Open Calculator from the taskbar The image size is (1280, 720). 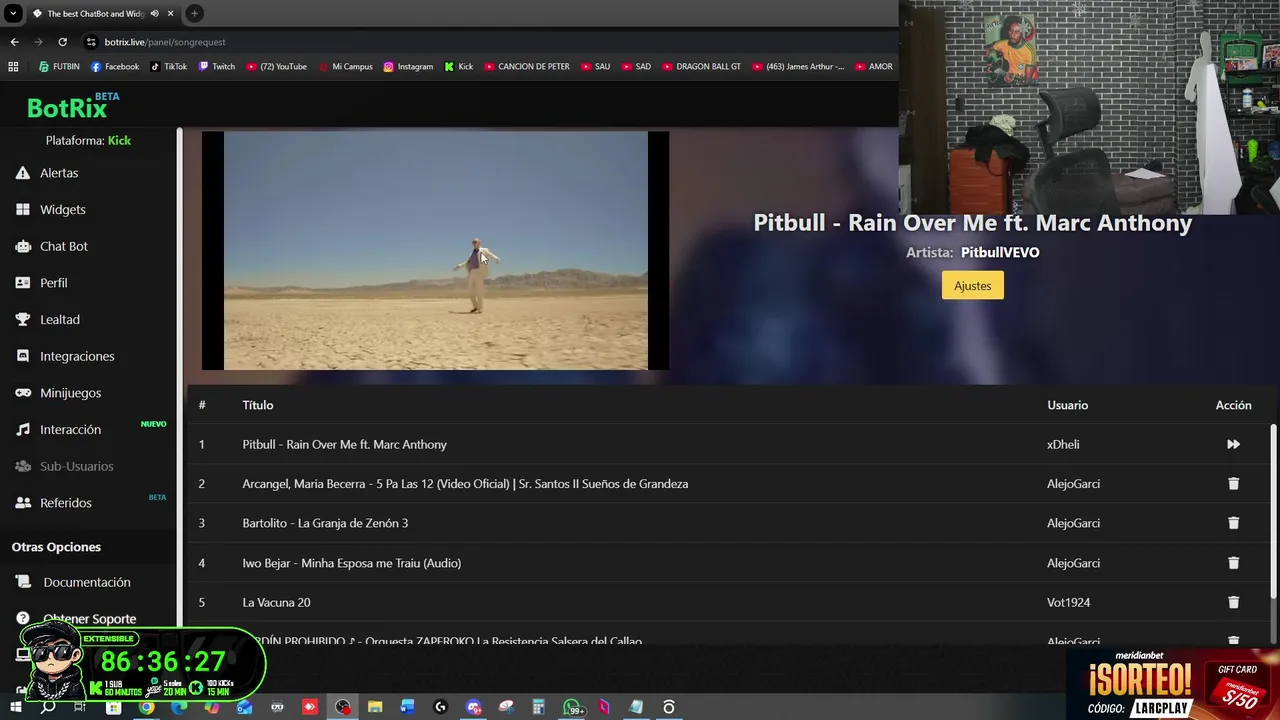tap(538, 707)
